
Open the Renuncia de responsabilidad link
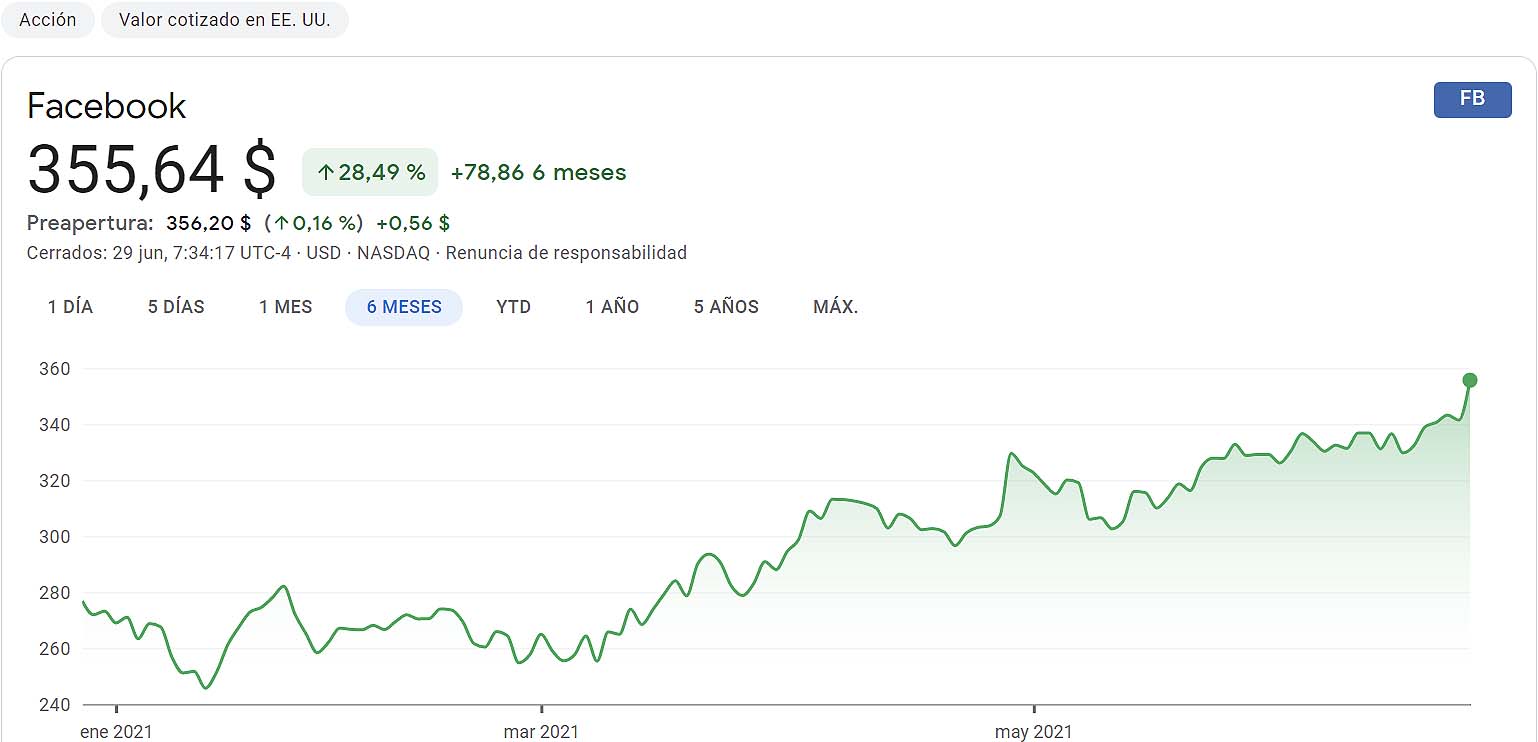coord(566,253)
